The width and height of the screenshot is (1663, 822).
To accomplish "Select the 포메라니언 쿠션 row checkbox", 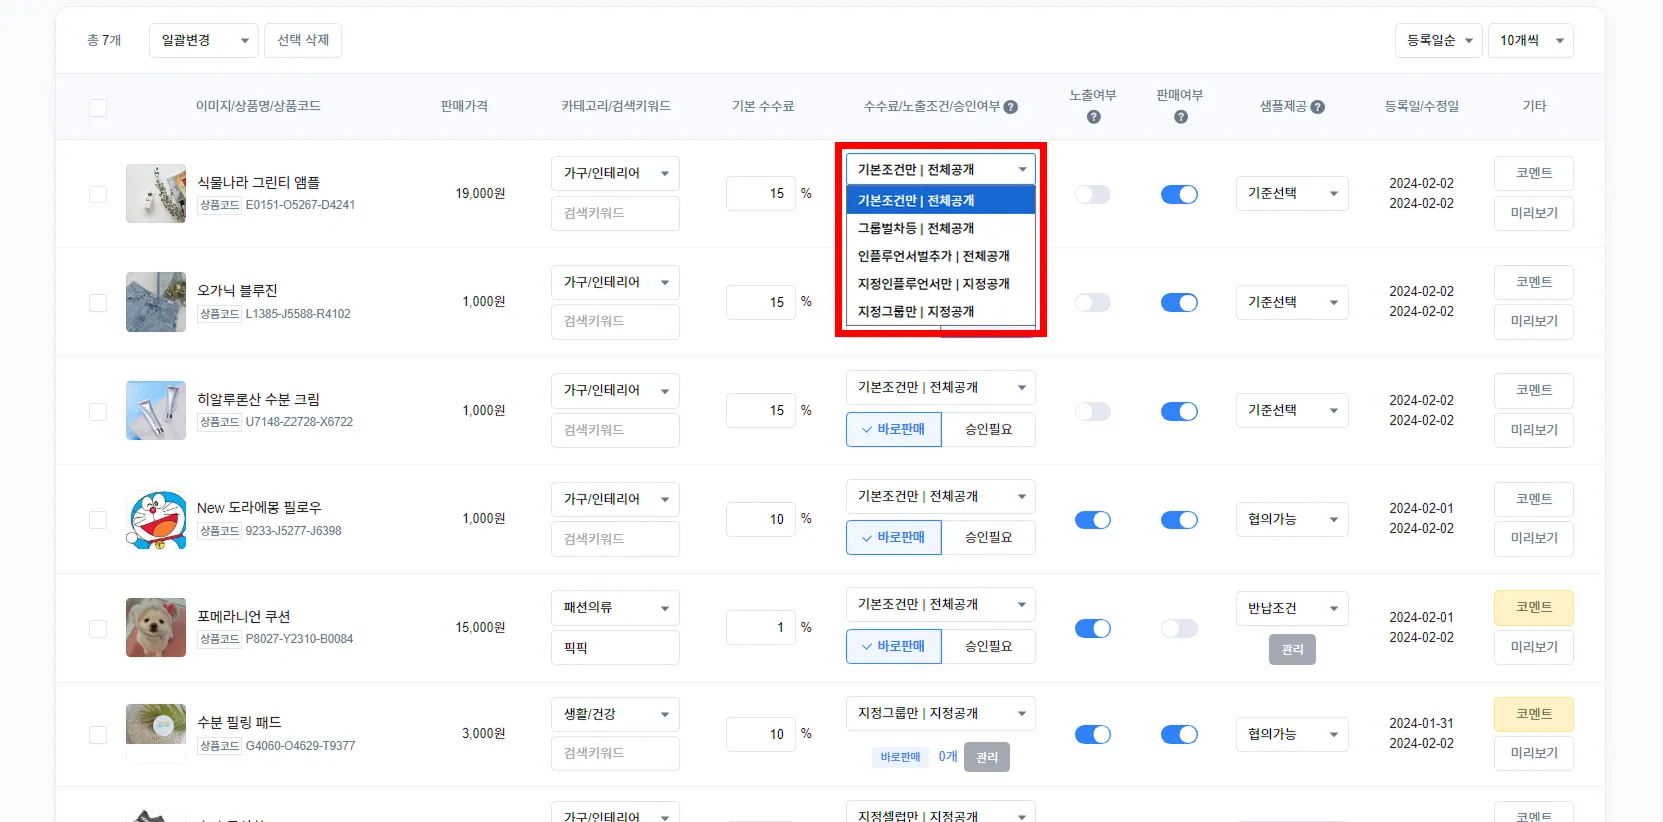I will coord(98,628).
